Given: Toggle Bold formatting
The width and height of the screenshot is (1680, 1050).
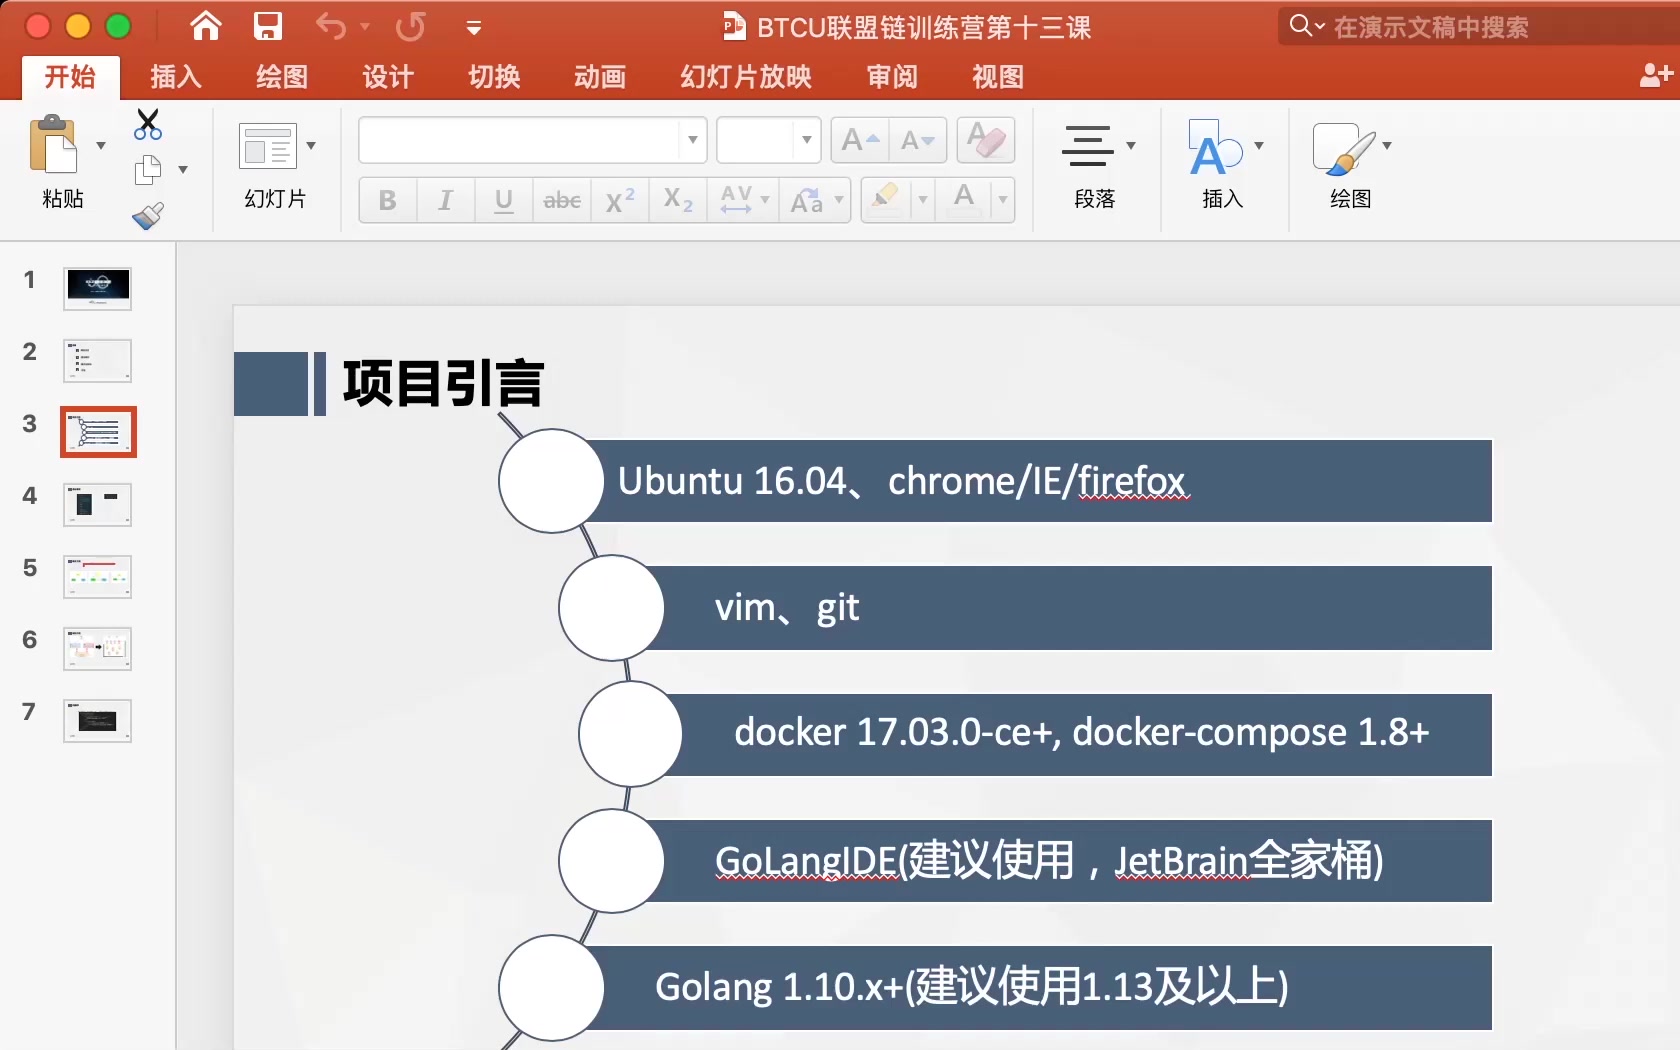Looking at the screenshot, I should pyautogui.click(x=386, y=200).
